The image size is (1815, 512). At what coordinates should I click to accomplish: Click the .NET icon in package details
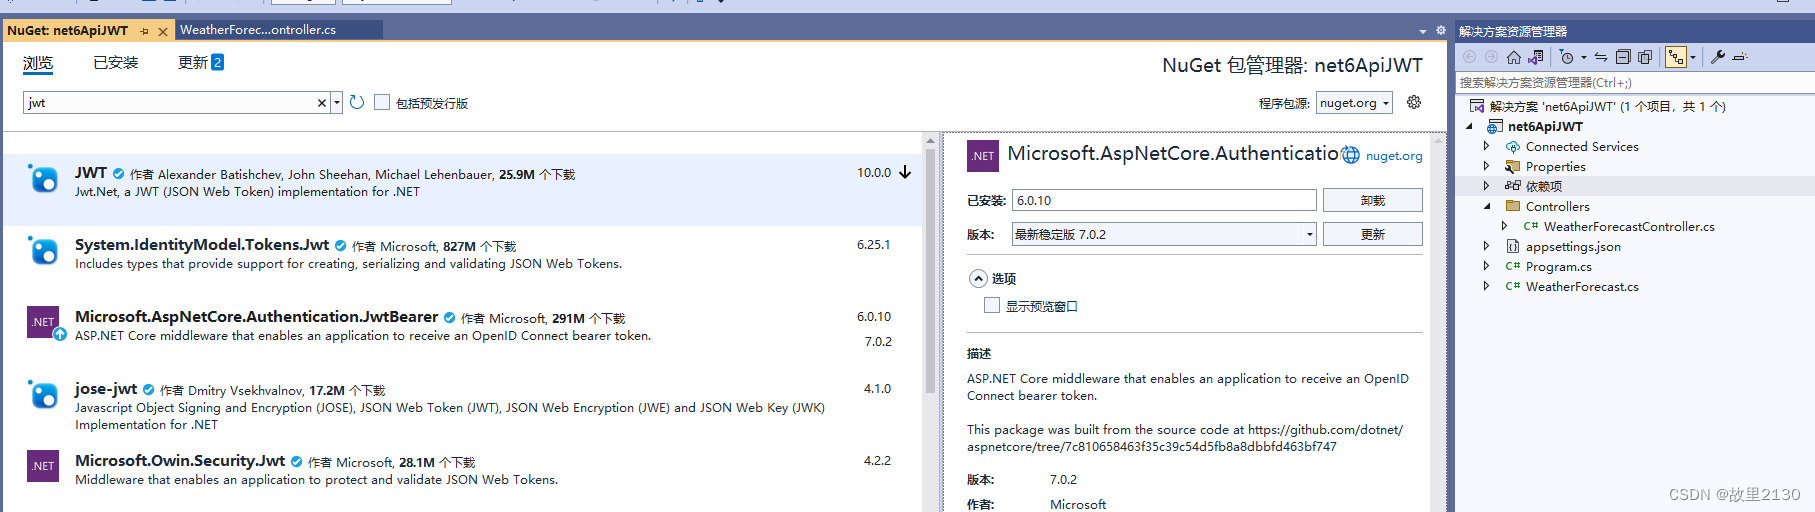(x=983, y=156)
